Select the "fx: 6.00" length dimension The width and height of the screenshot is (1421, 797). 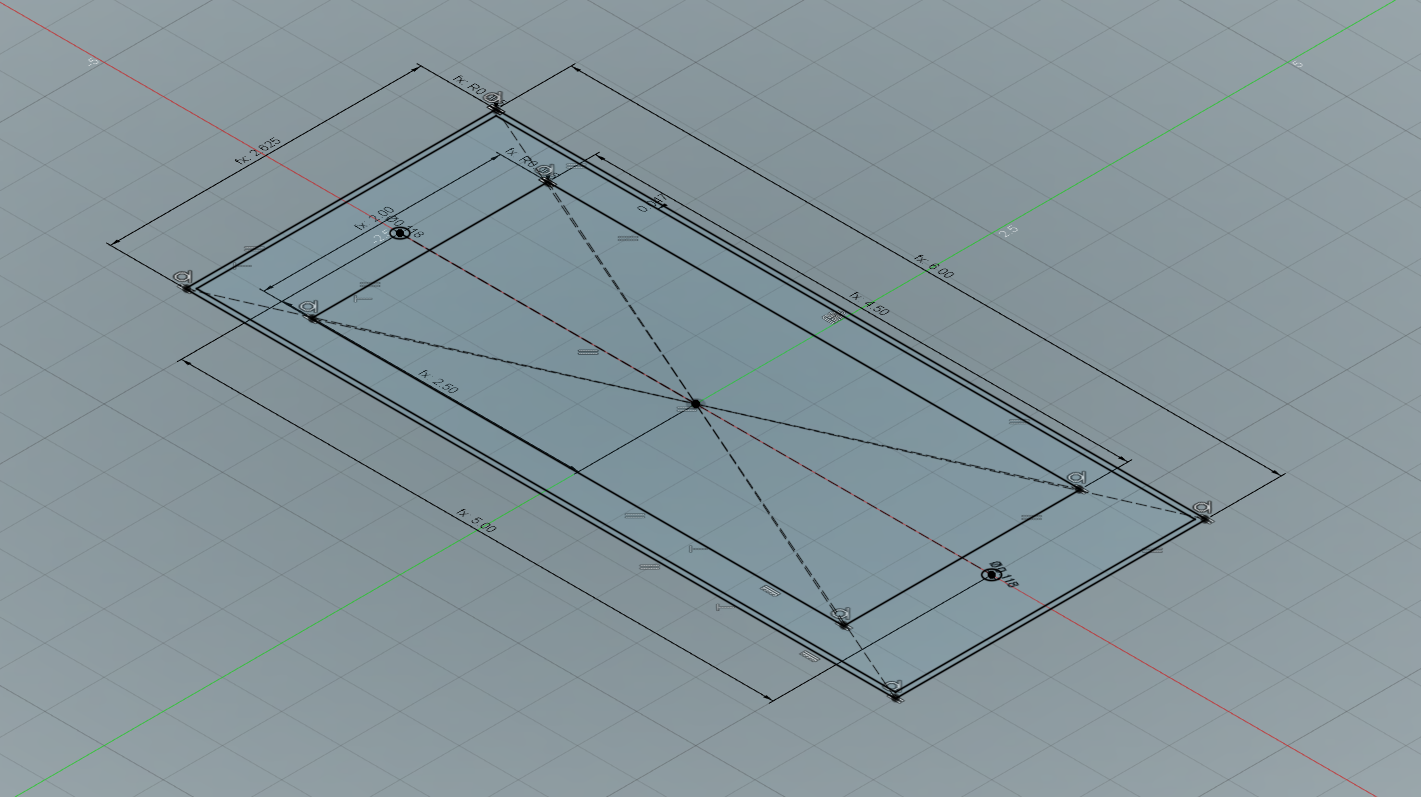click(x=934, y=267)
